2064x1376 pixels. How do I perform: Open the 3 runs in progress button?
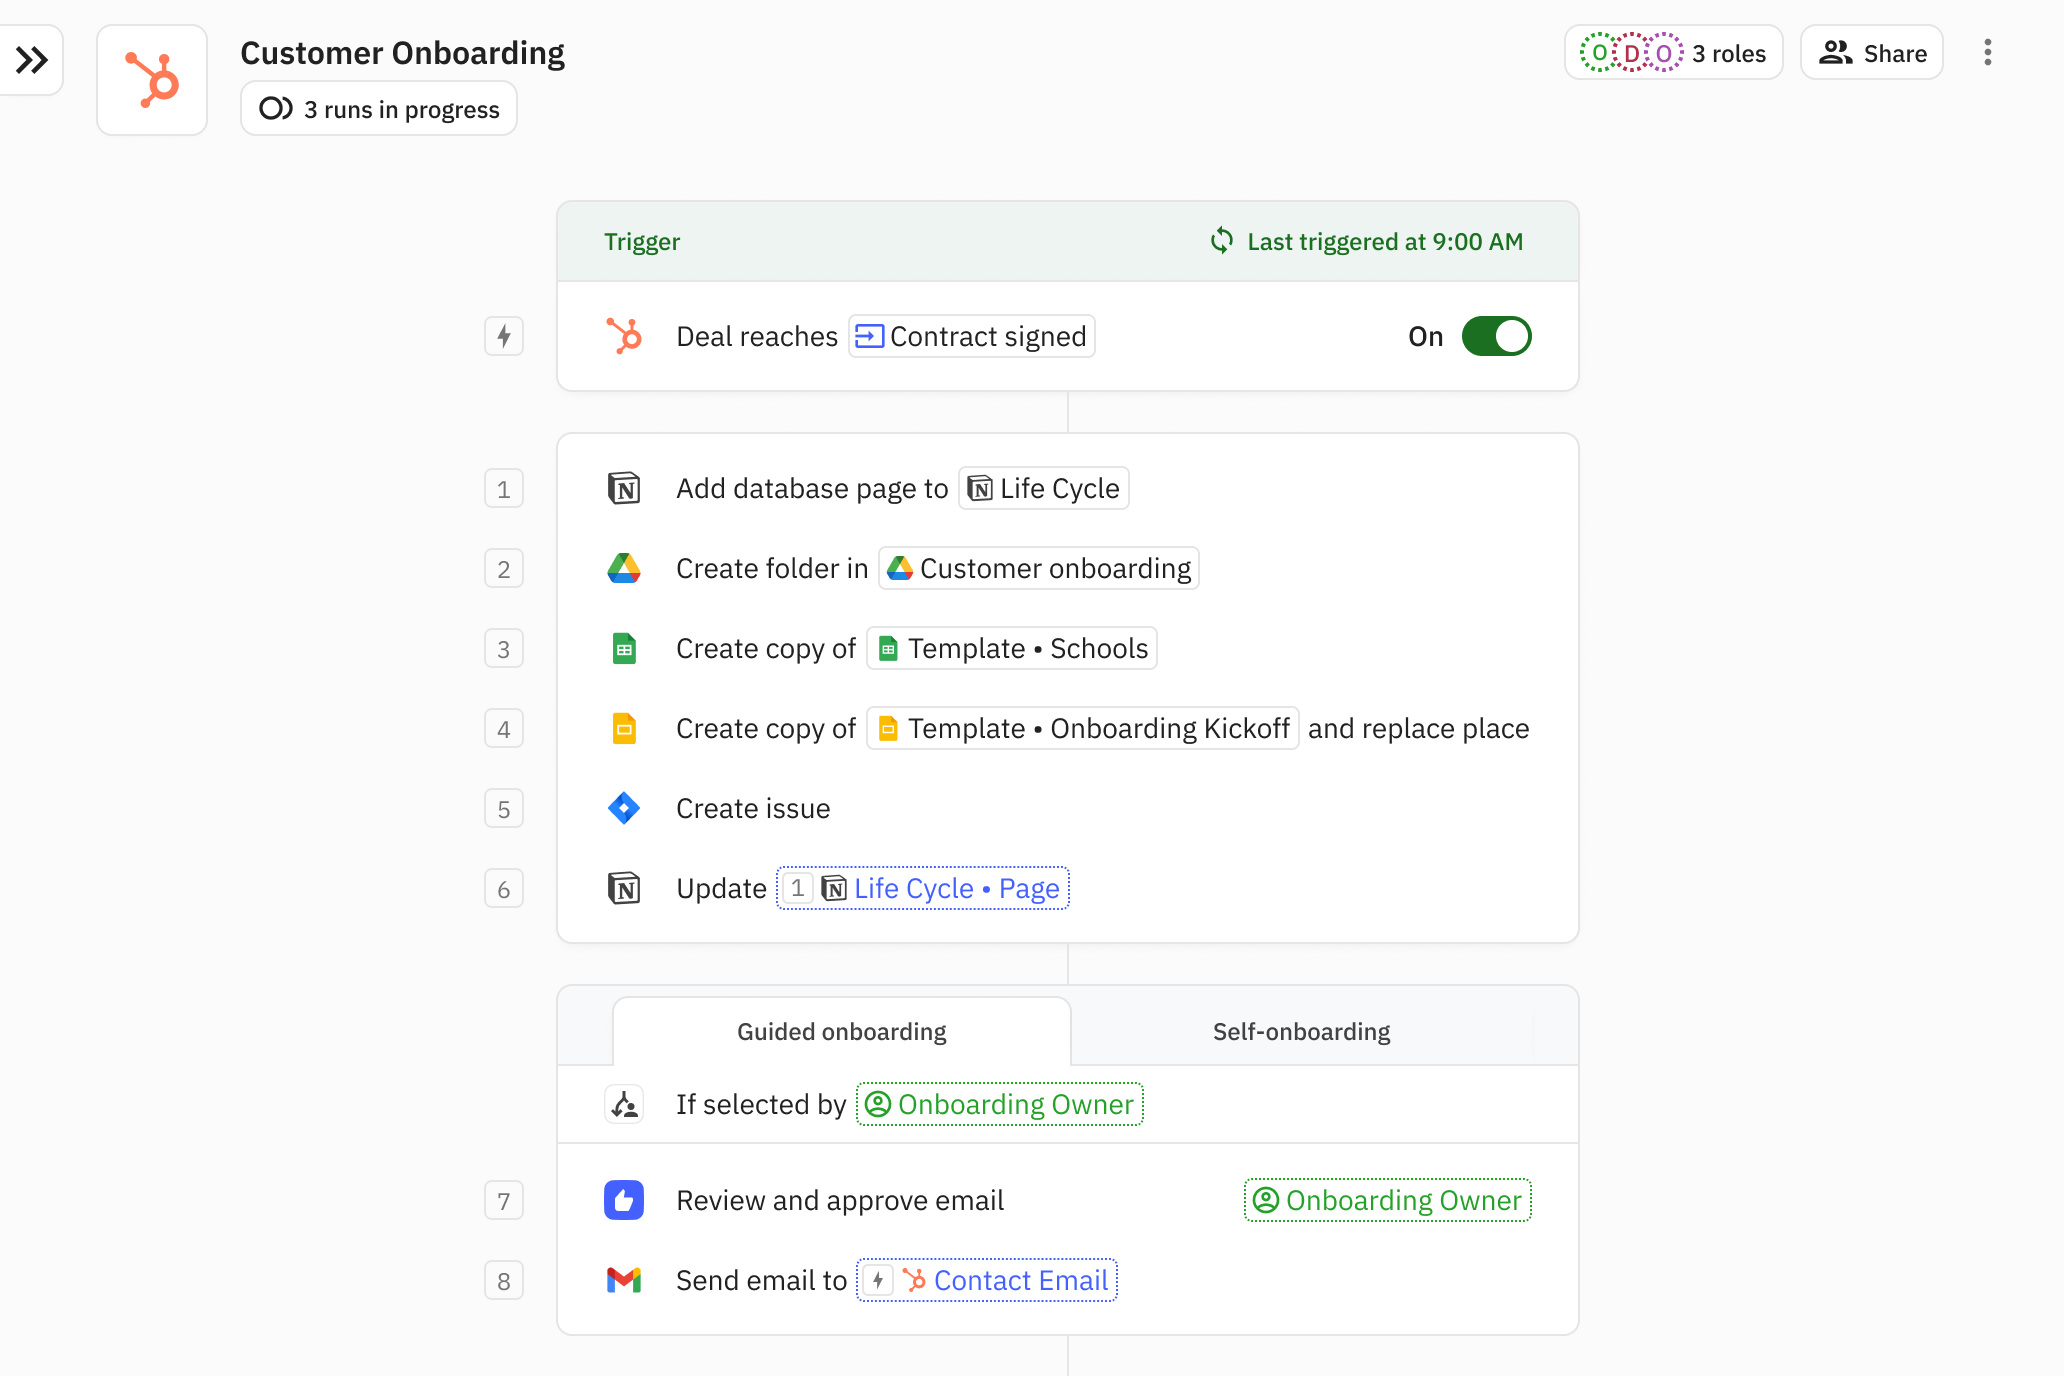tap(379, 109)
